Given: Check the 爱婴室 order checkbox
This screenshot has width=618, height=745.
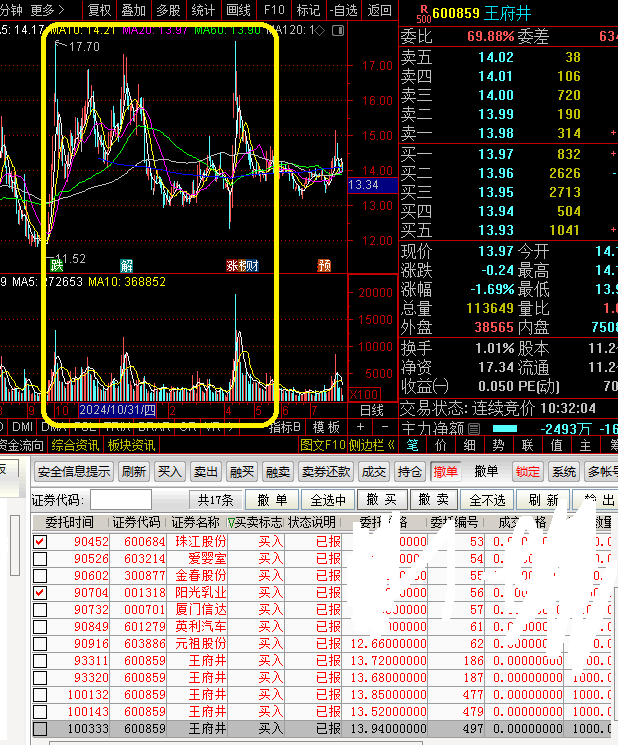Looking at the screenshot, I should [x=40, y=559].
